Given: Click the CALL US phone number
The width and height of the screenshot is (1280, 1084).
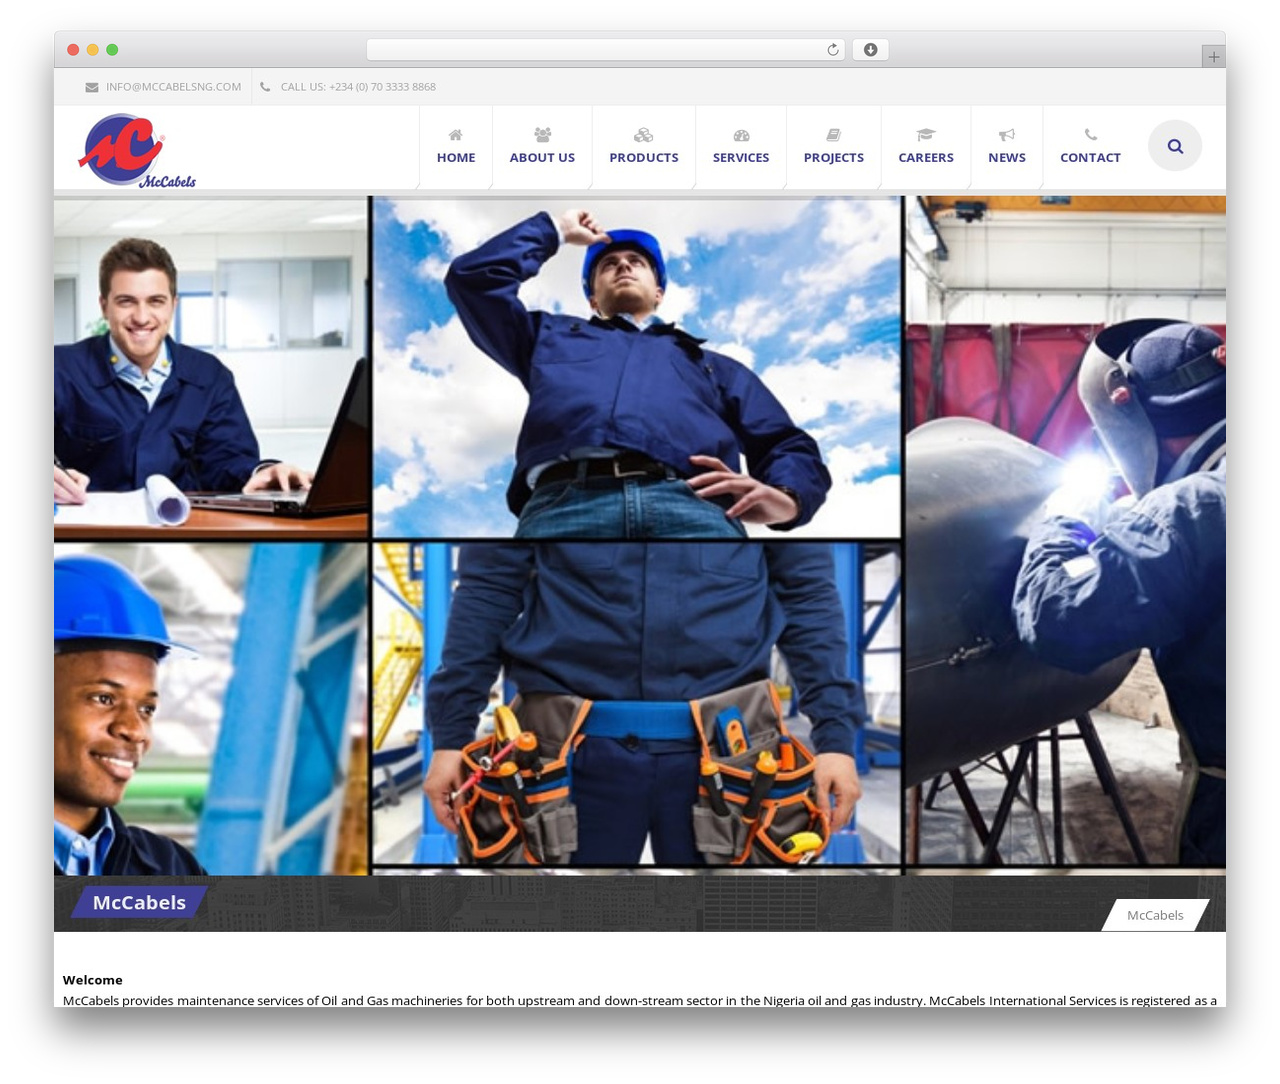Looking at the screenshot, I should (358, 87).
